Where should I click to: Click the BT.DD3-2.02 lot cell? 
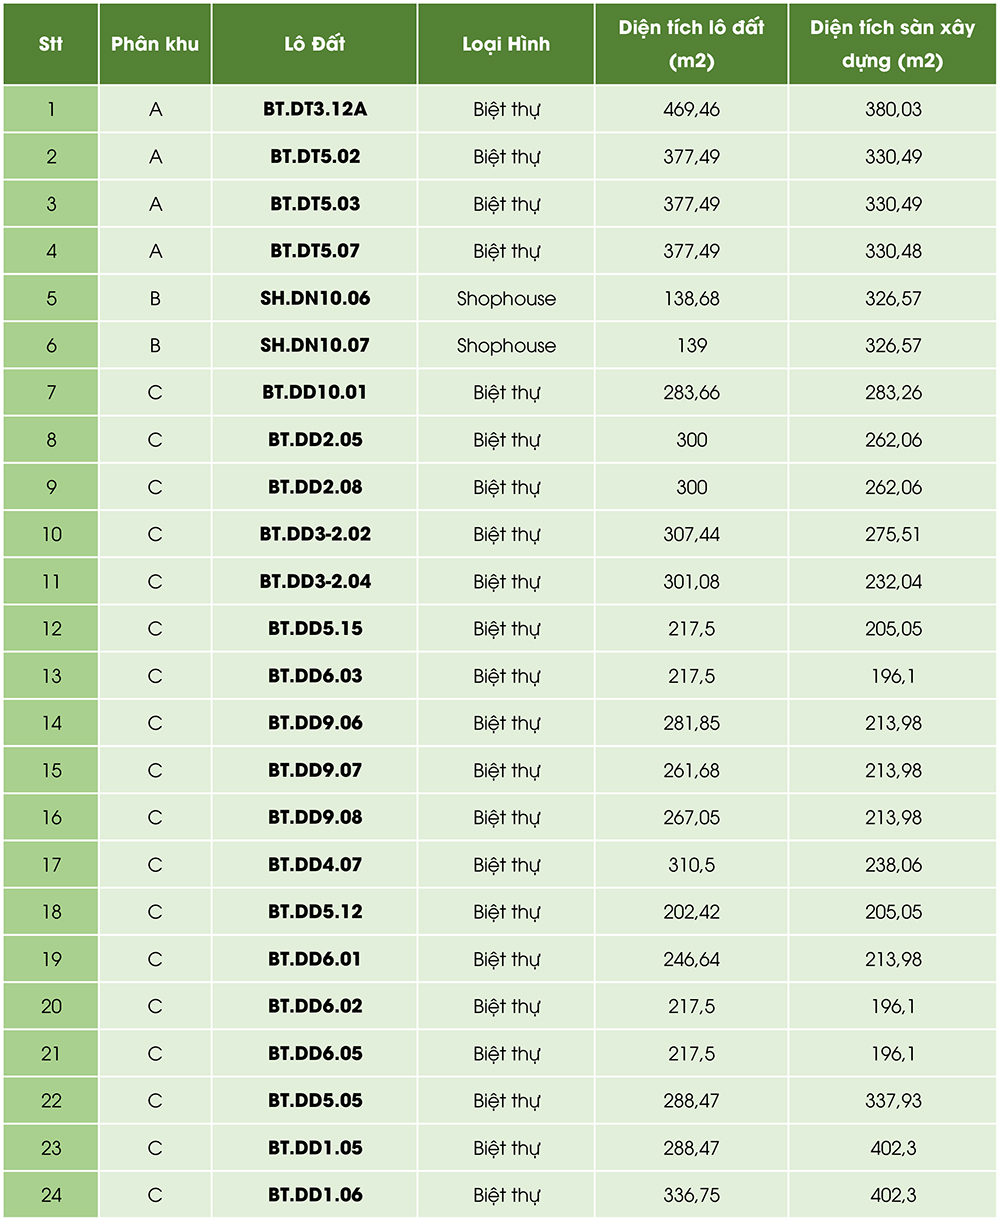coord(315,534)
